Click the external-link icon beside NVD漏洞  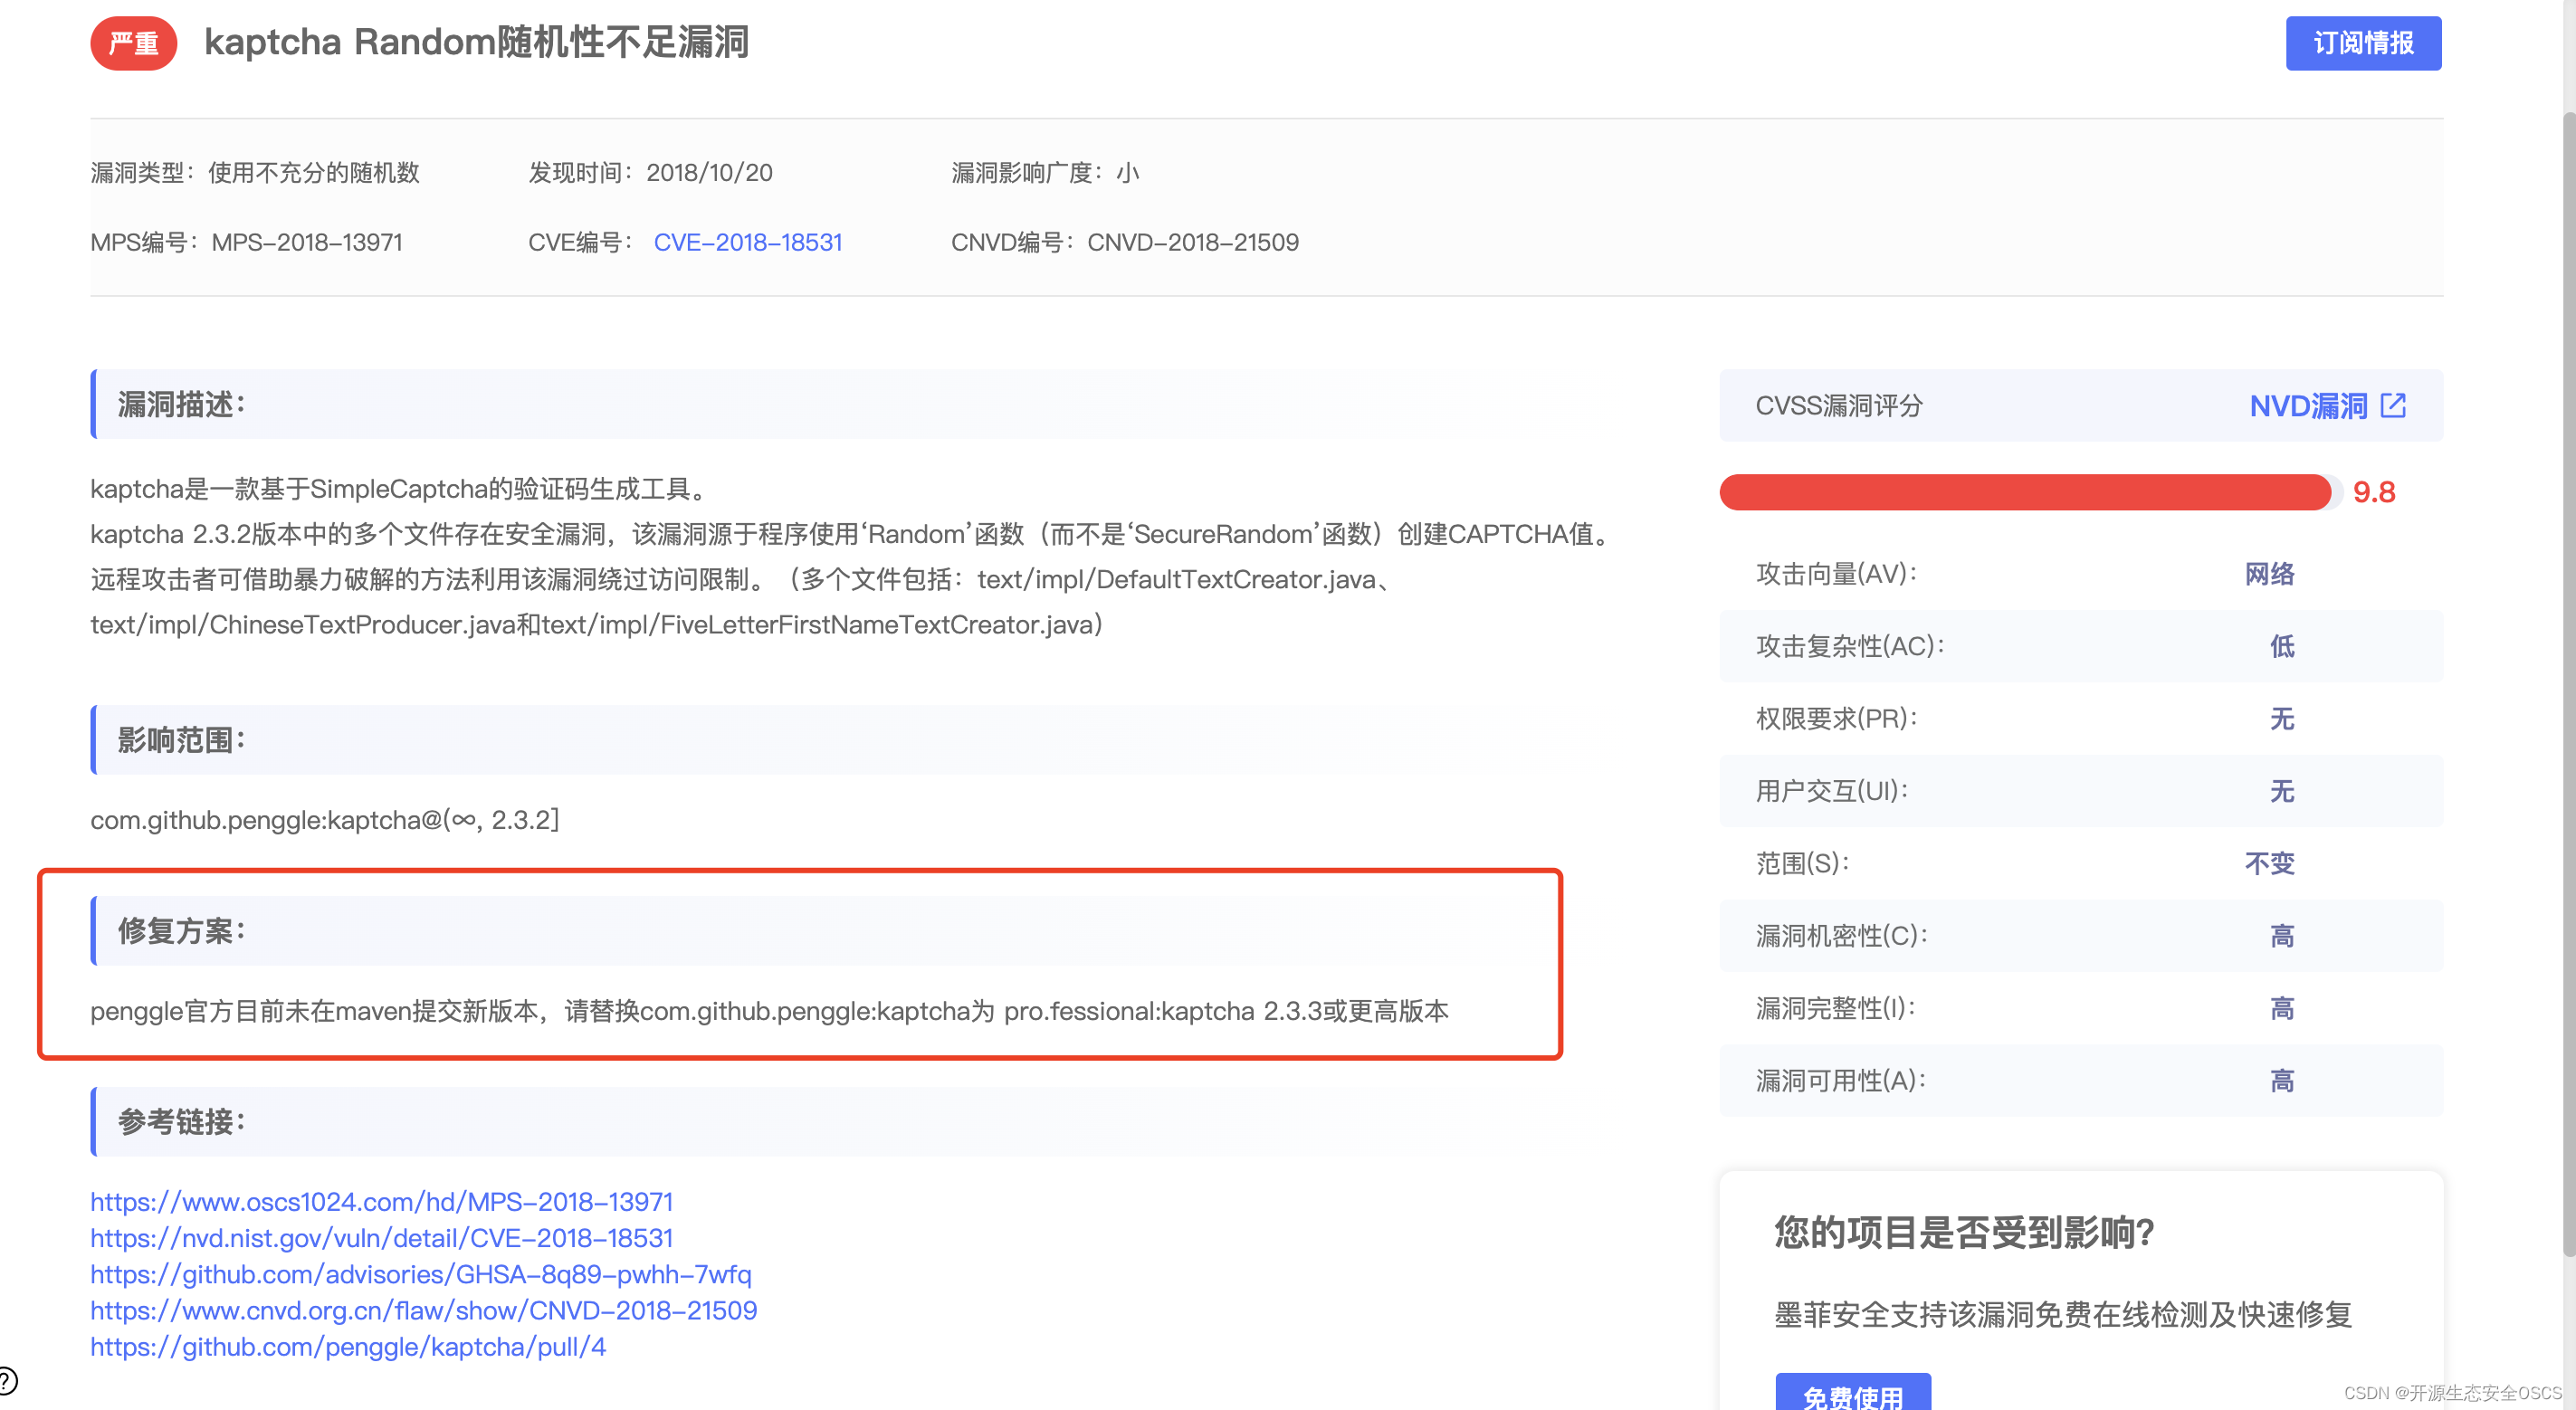coord(2395,406)
